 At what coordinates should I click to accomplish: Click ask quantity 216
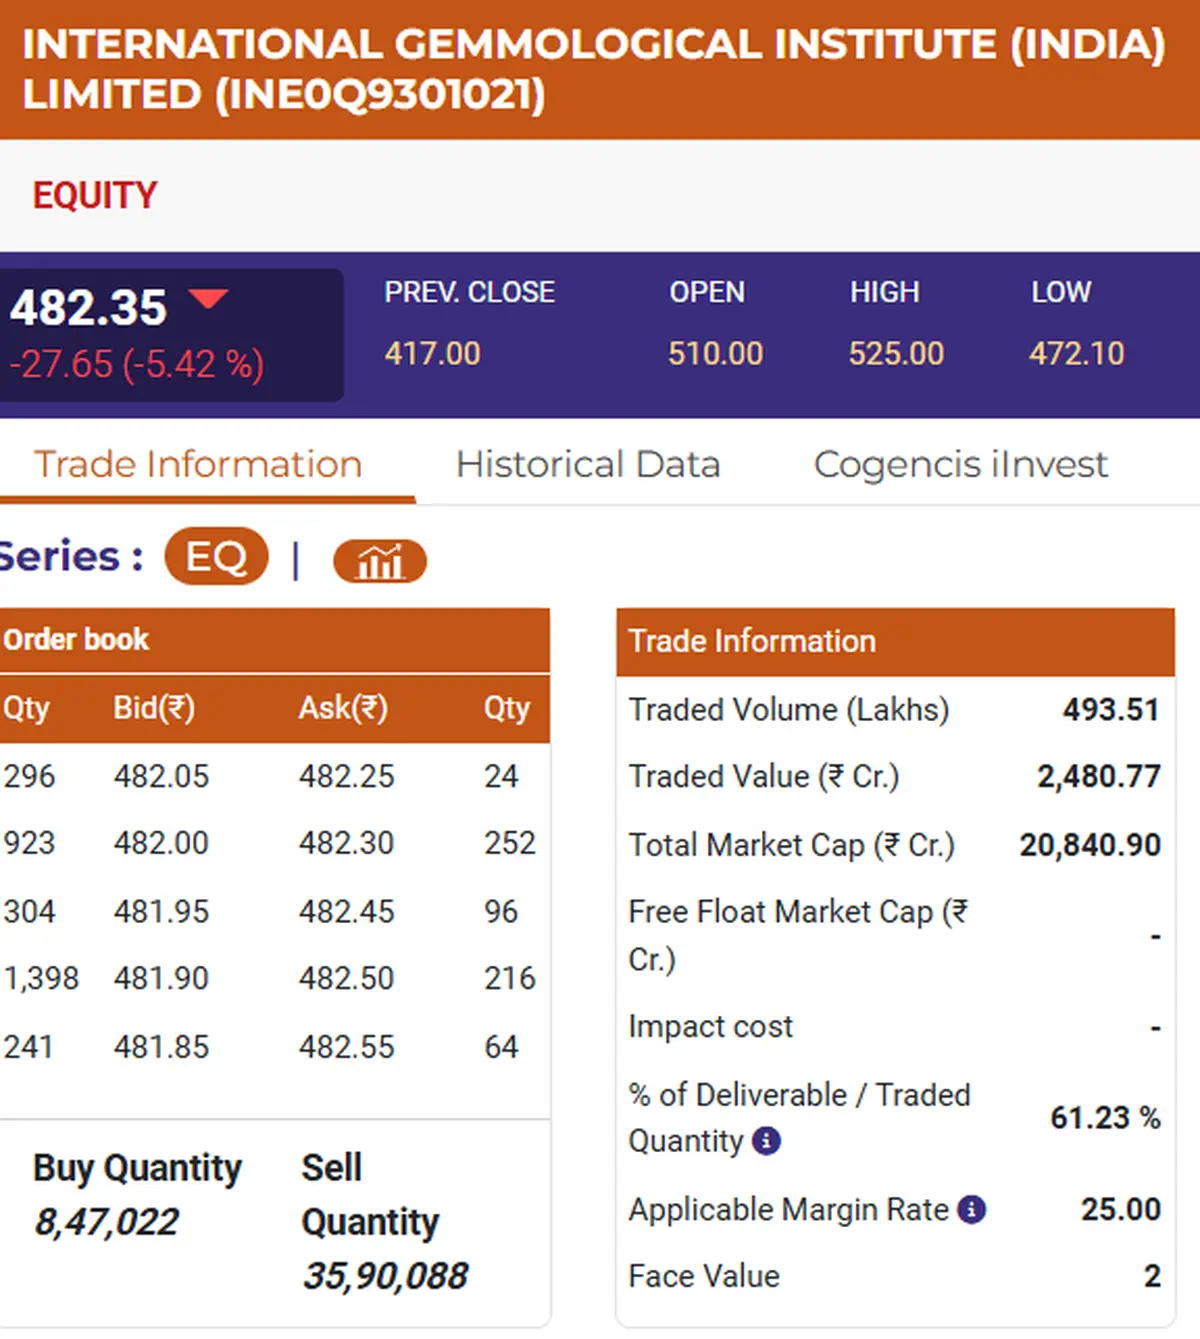(510, 979)
